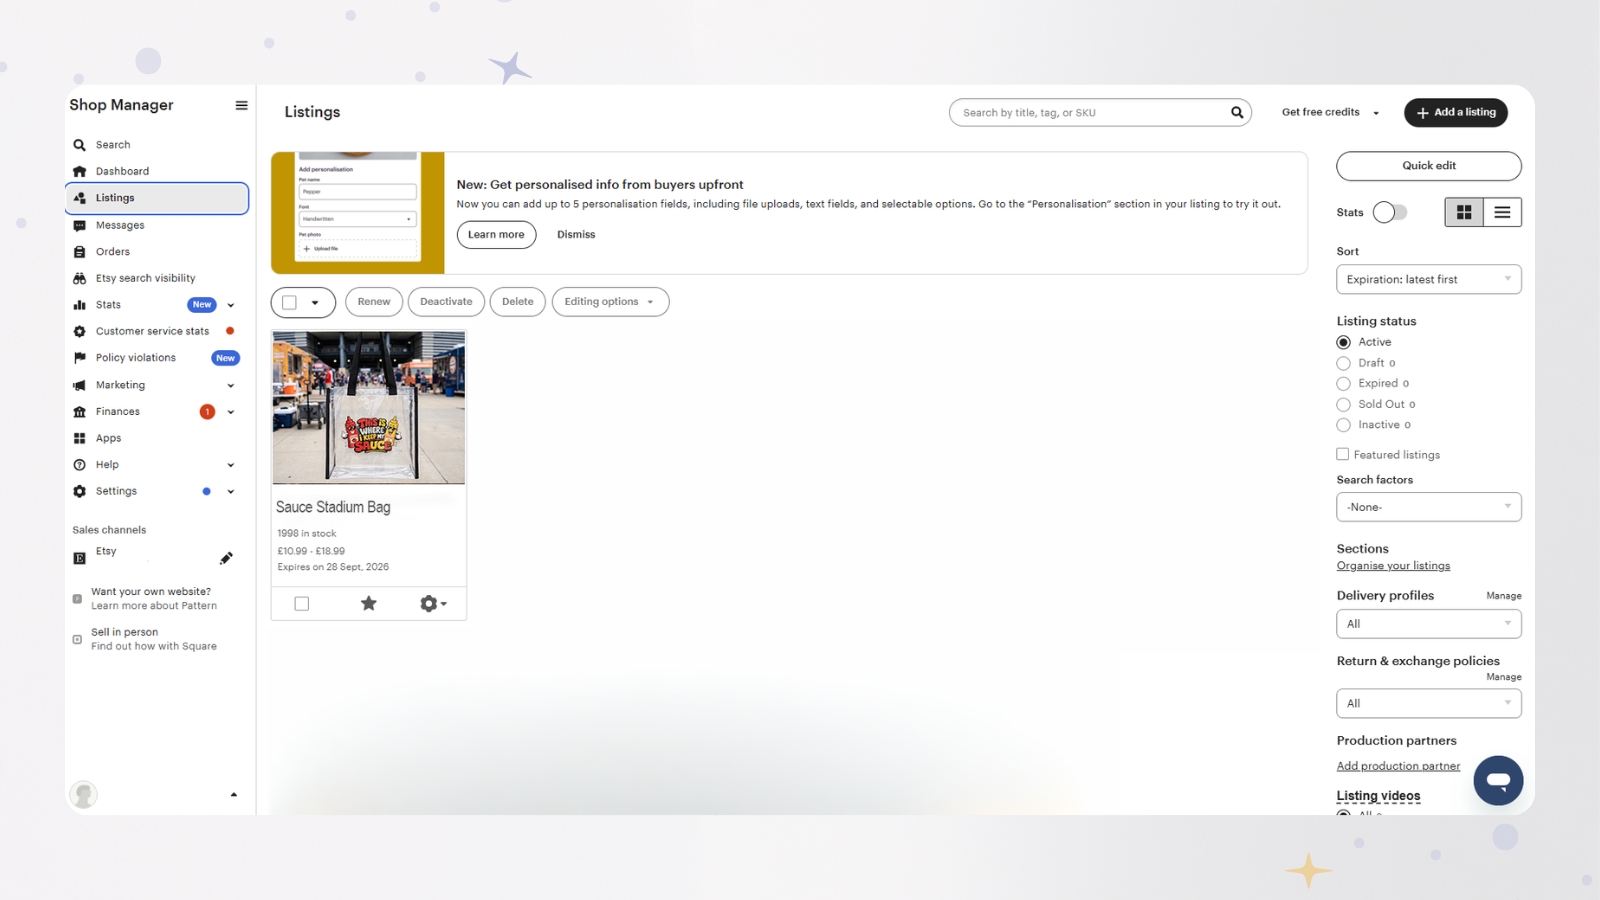Select the Inactive listing status radio
Screen dimensions: 1600x900
[x=1343, y=425]
